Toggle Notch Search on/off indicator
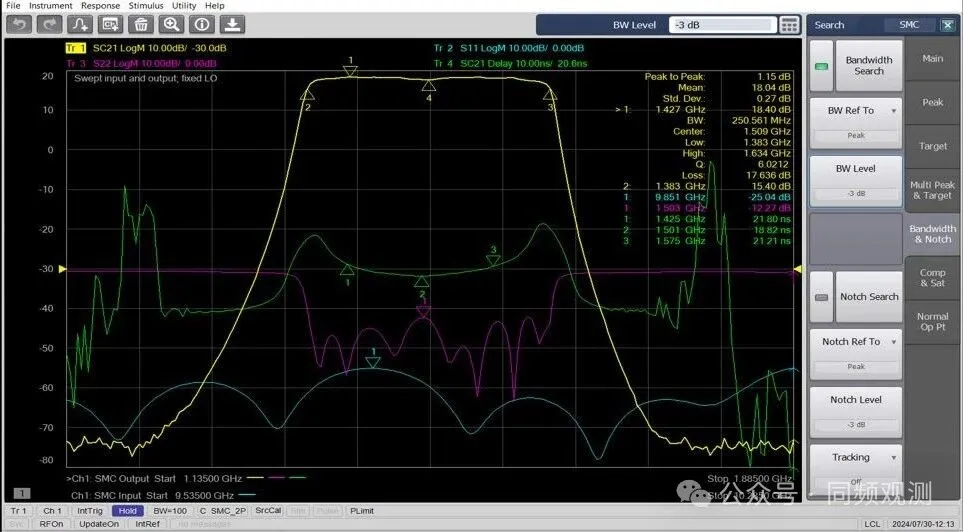 click(x=821, y=297)
